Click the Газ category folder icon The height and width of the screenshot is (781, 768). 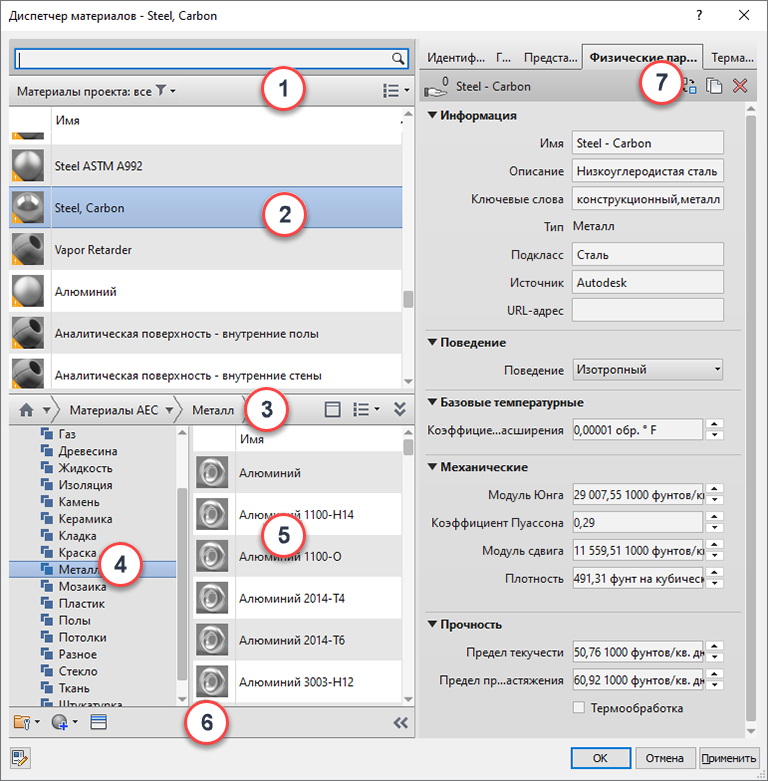[47, 434]
